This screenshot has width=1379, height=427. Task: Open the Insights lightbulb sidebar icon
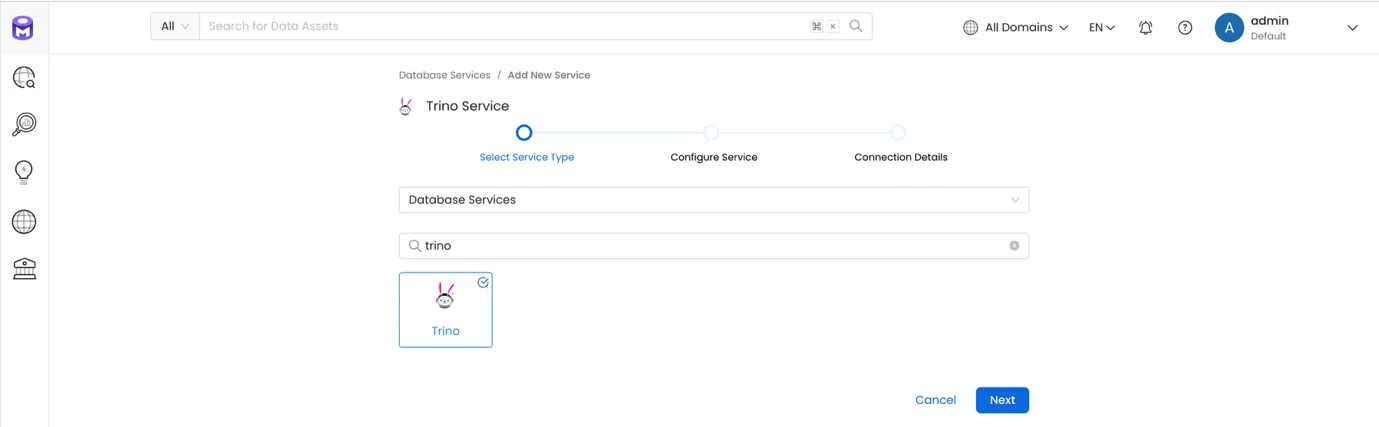point(24,173)
